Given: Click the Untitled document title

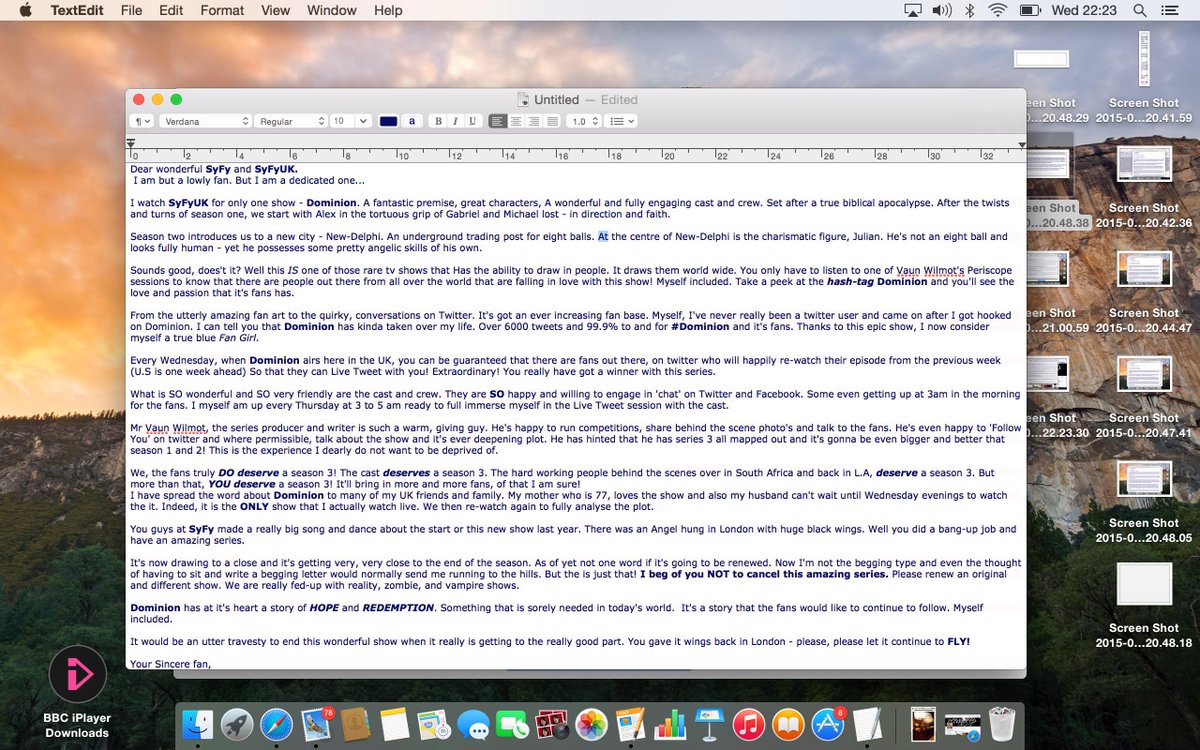Looking at the screenshot, I should tap(556, 99).
